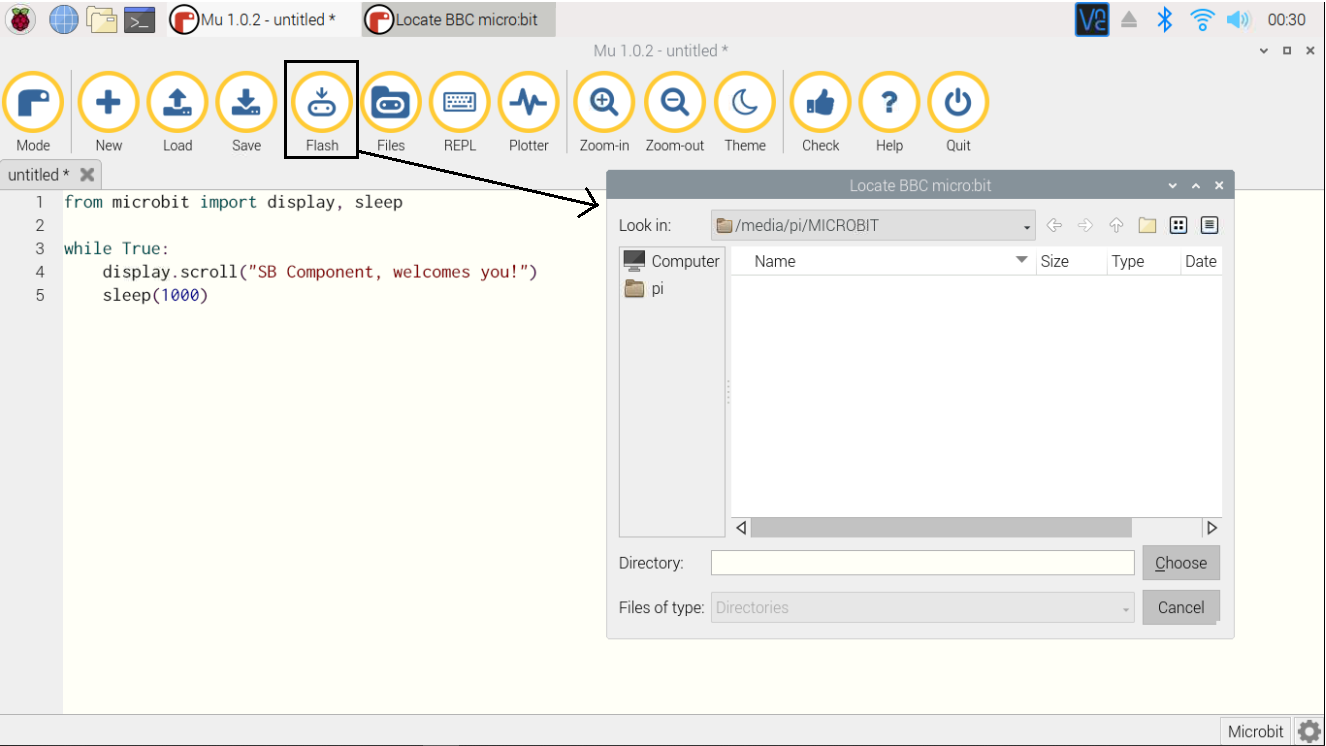Click the horizontal scrollbar left arrow
The height and width of the screenshot is (746, 1326).
coord(741,527)
